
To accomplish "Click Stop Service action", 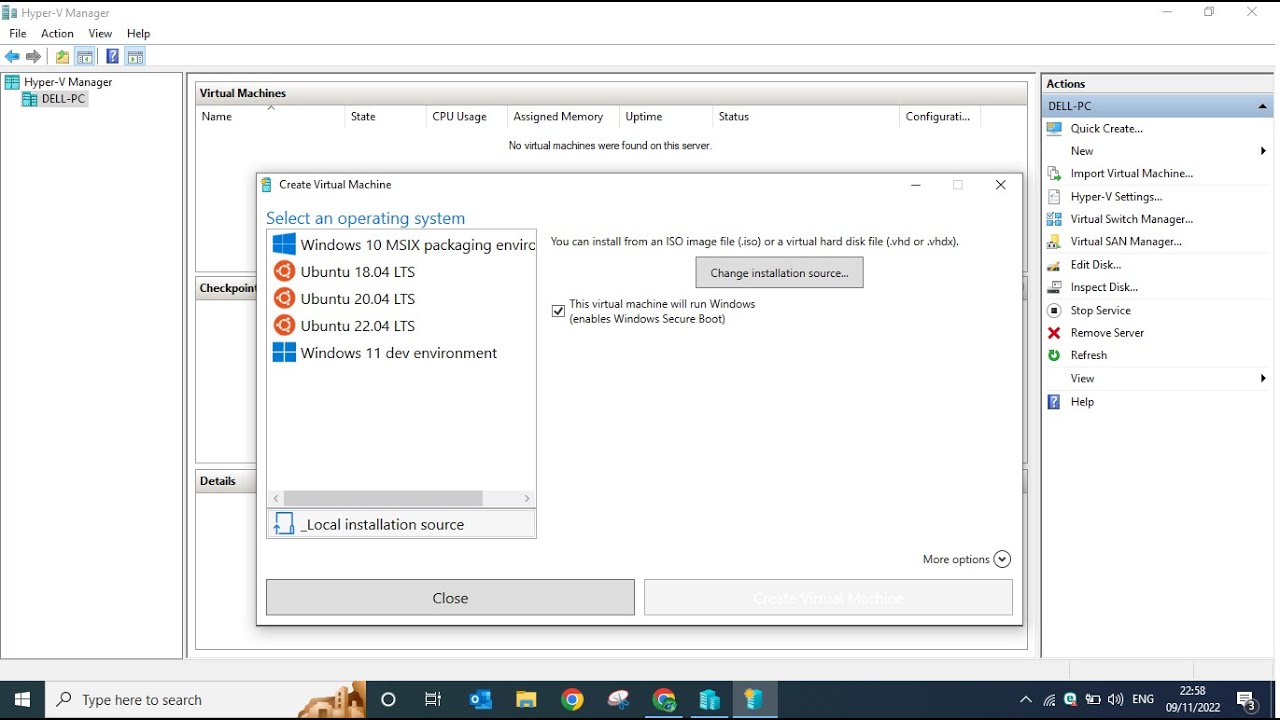I will tap(1100, 311).
